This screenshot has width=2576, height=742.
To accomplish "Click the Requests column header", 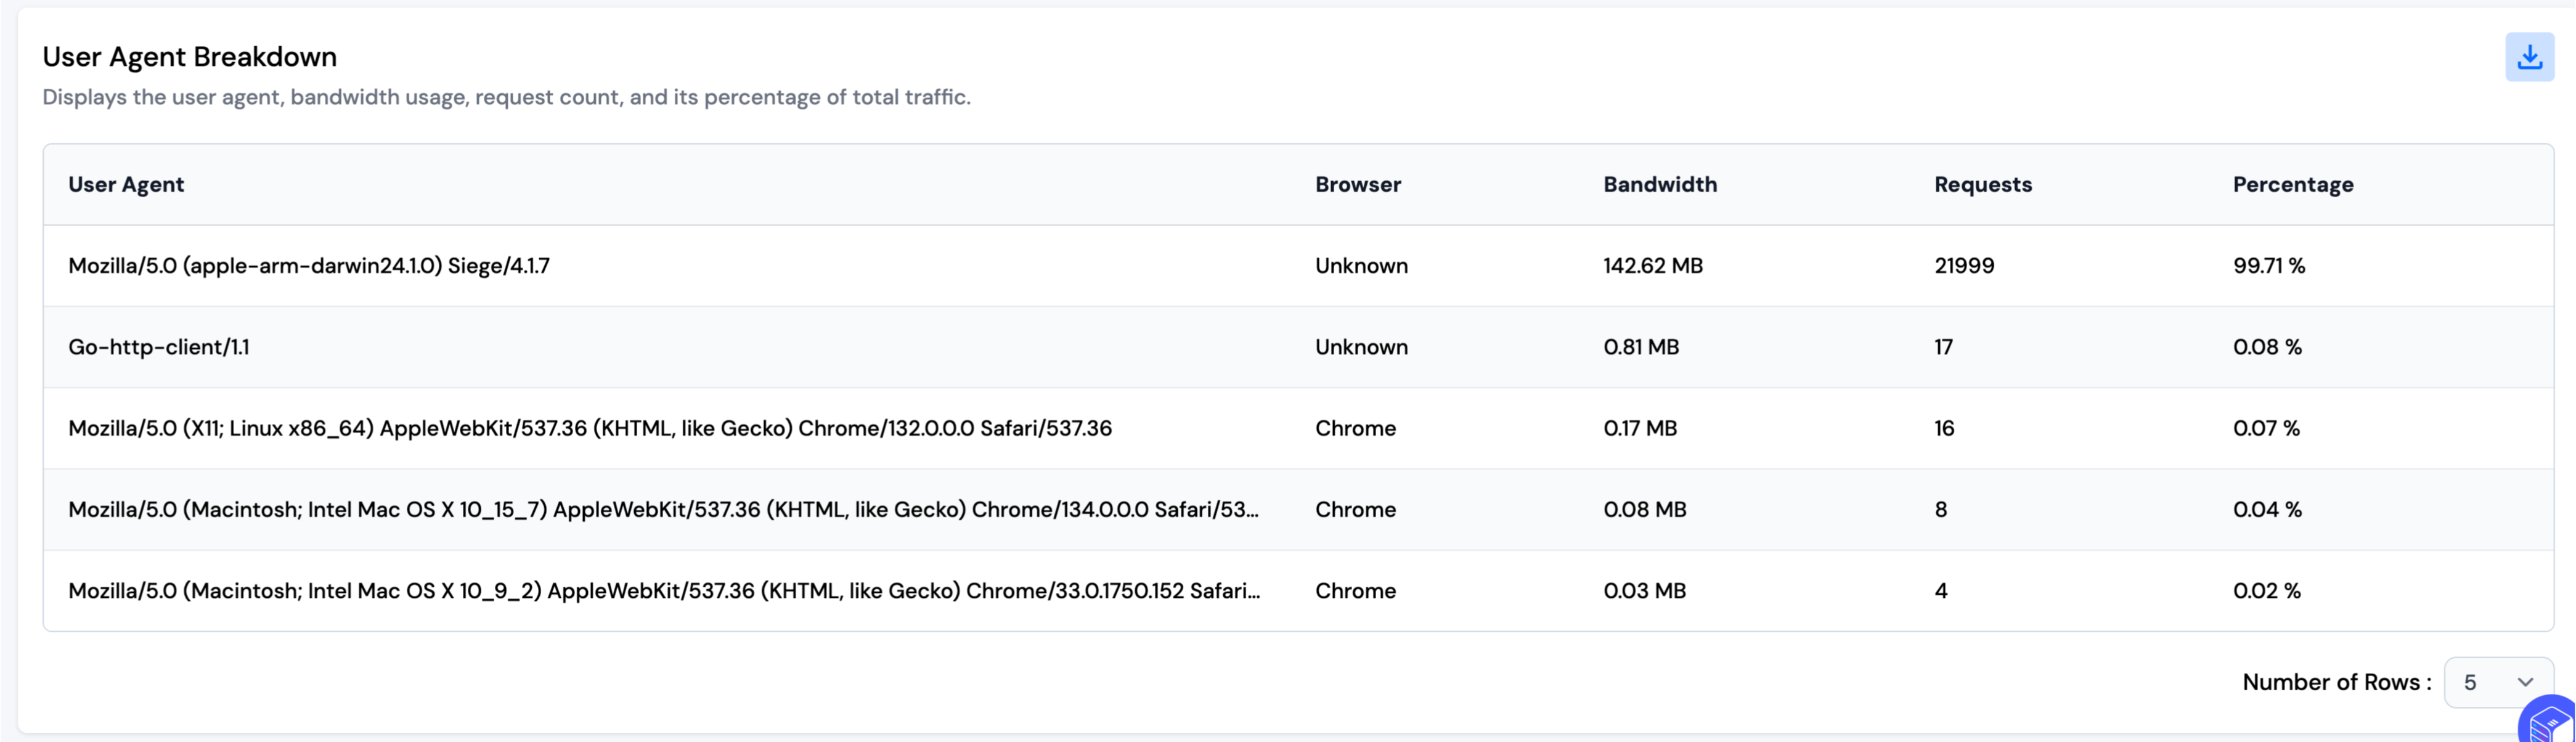I will [1982, 184].
